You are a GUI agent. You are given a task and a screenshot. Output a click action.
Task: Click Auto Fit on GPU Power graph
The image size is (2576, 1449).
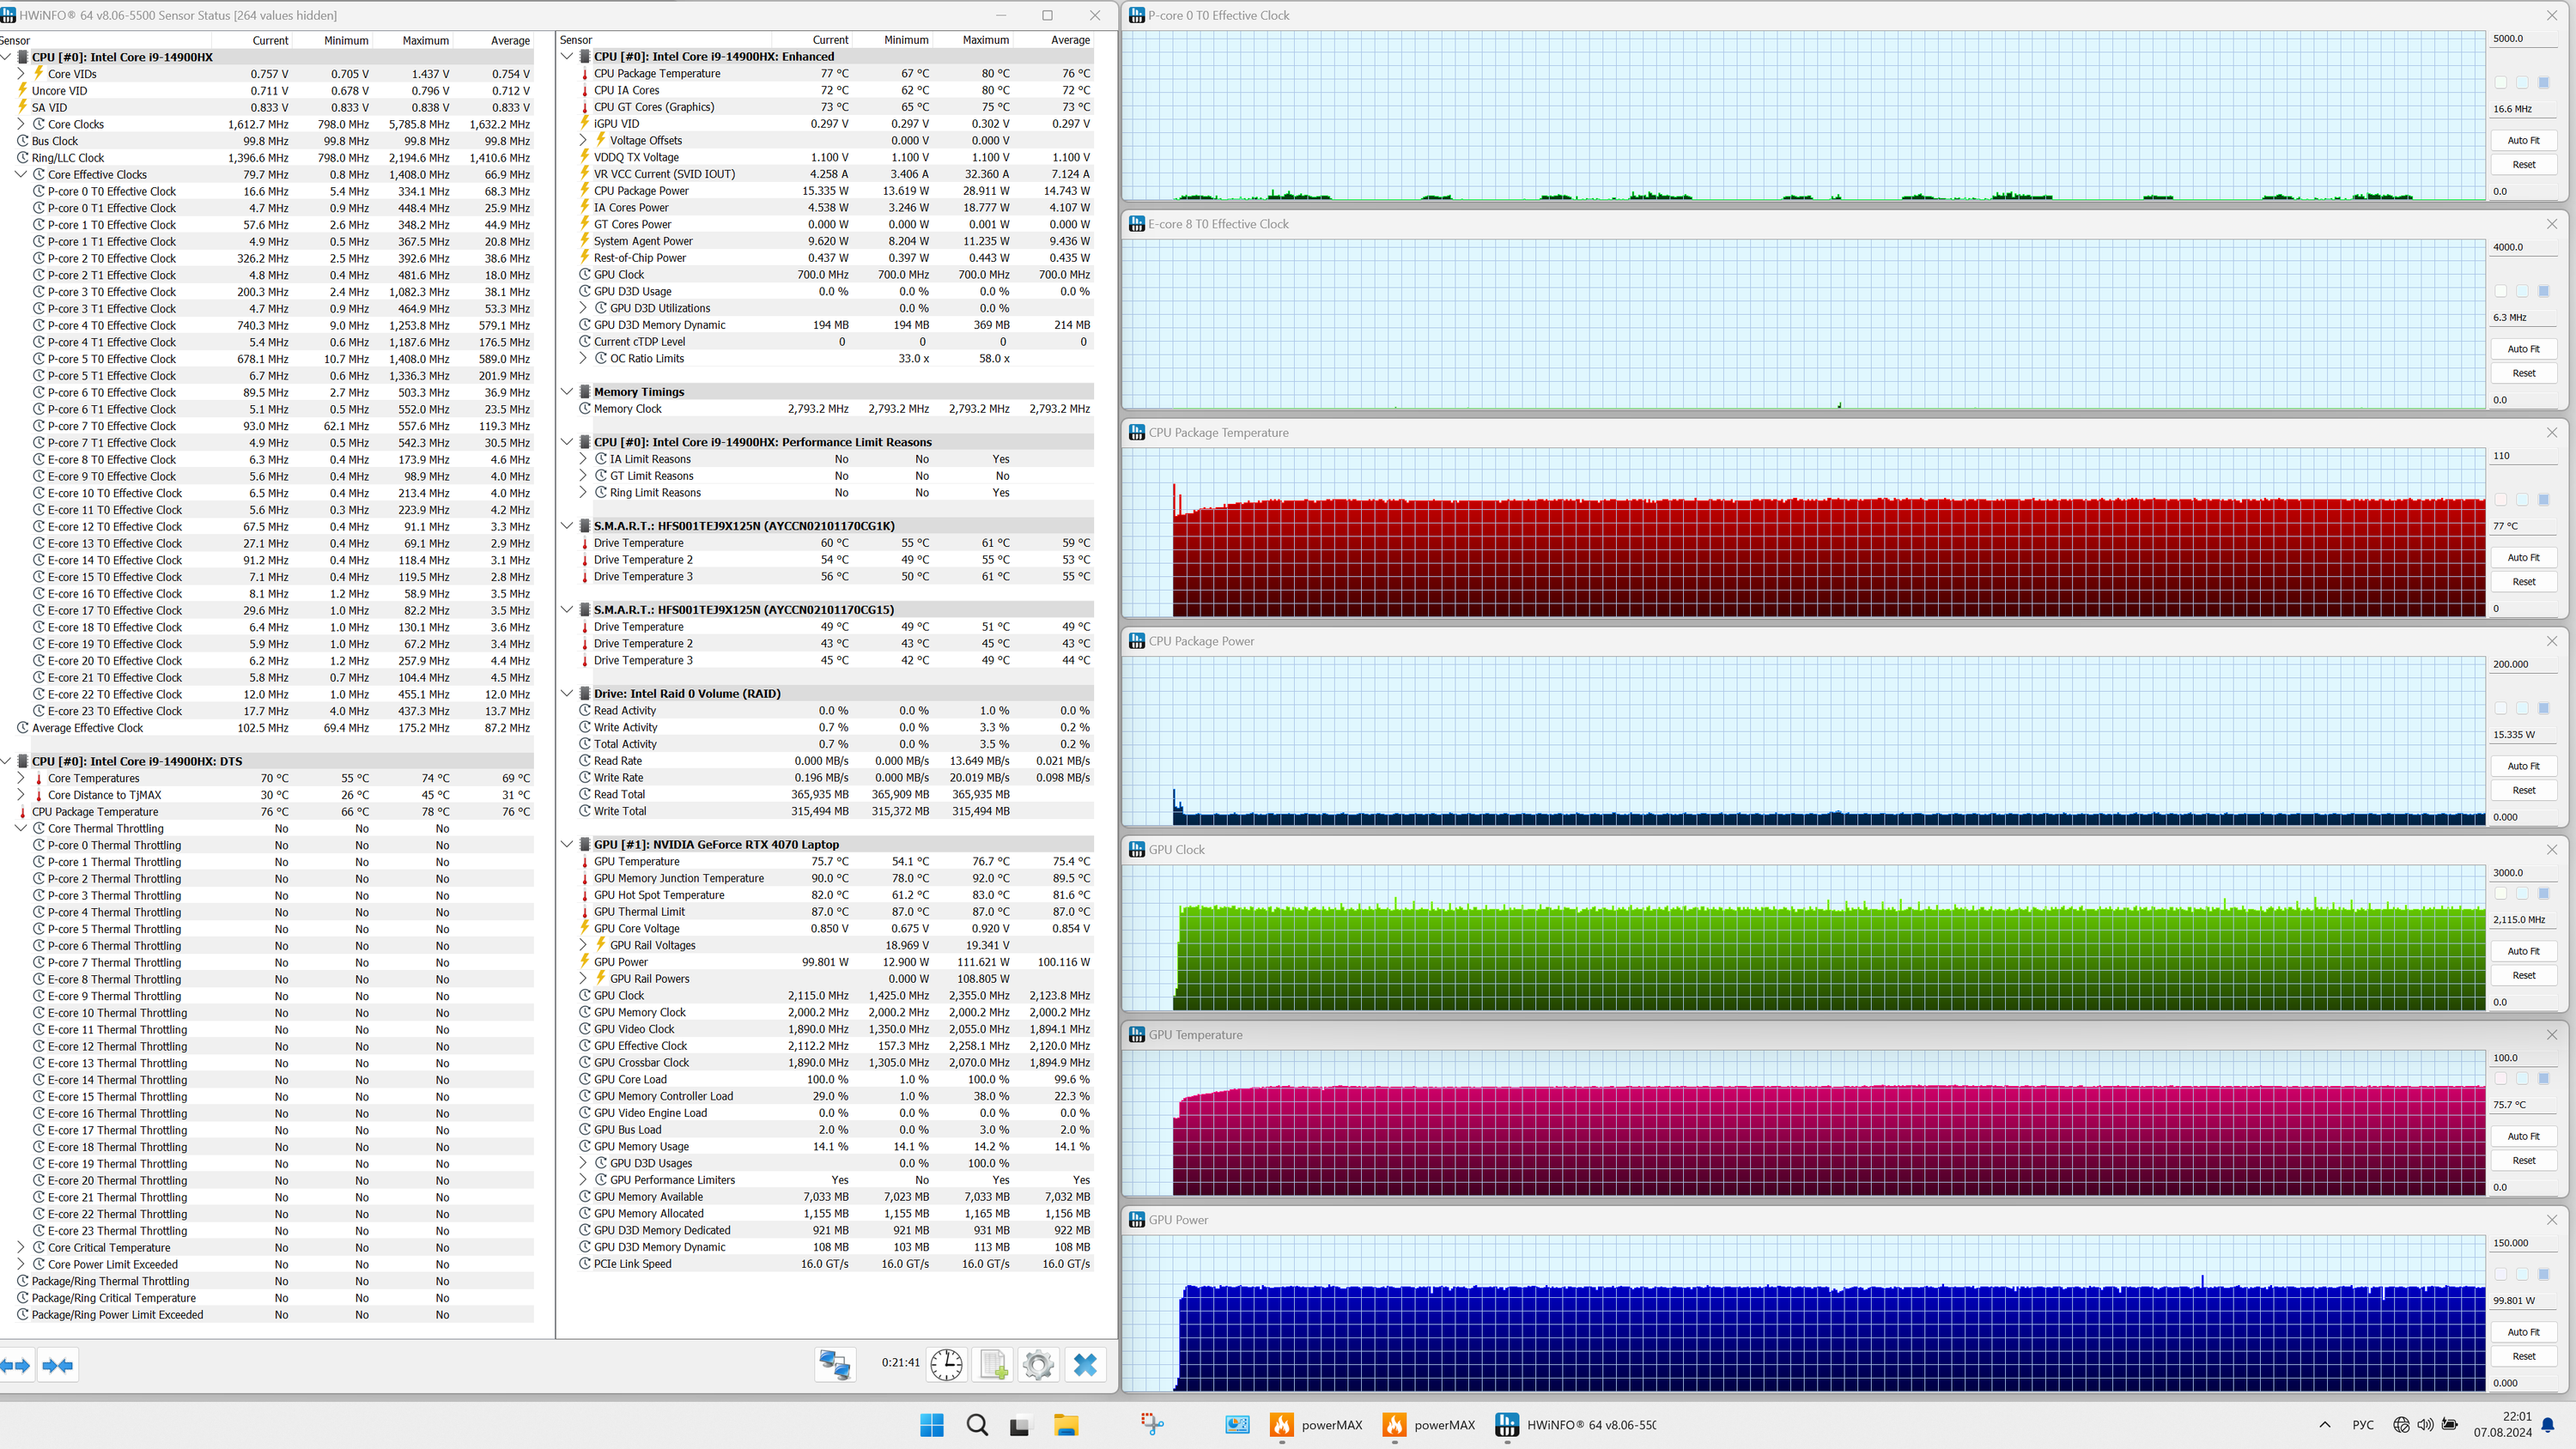[x=2523, y=1332]
